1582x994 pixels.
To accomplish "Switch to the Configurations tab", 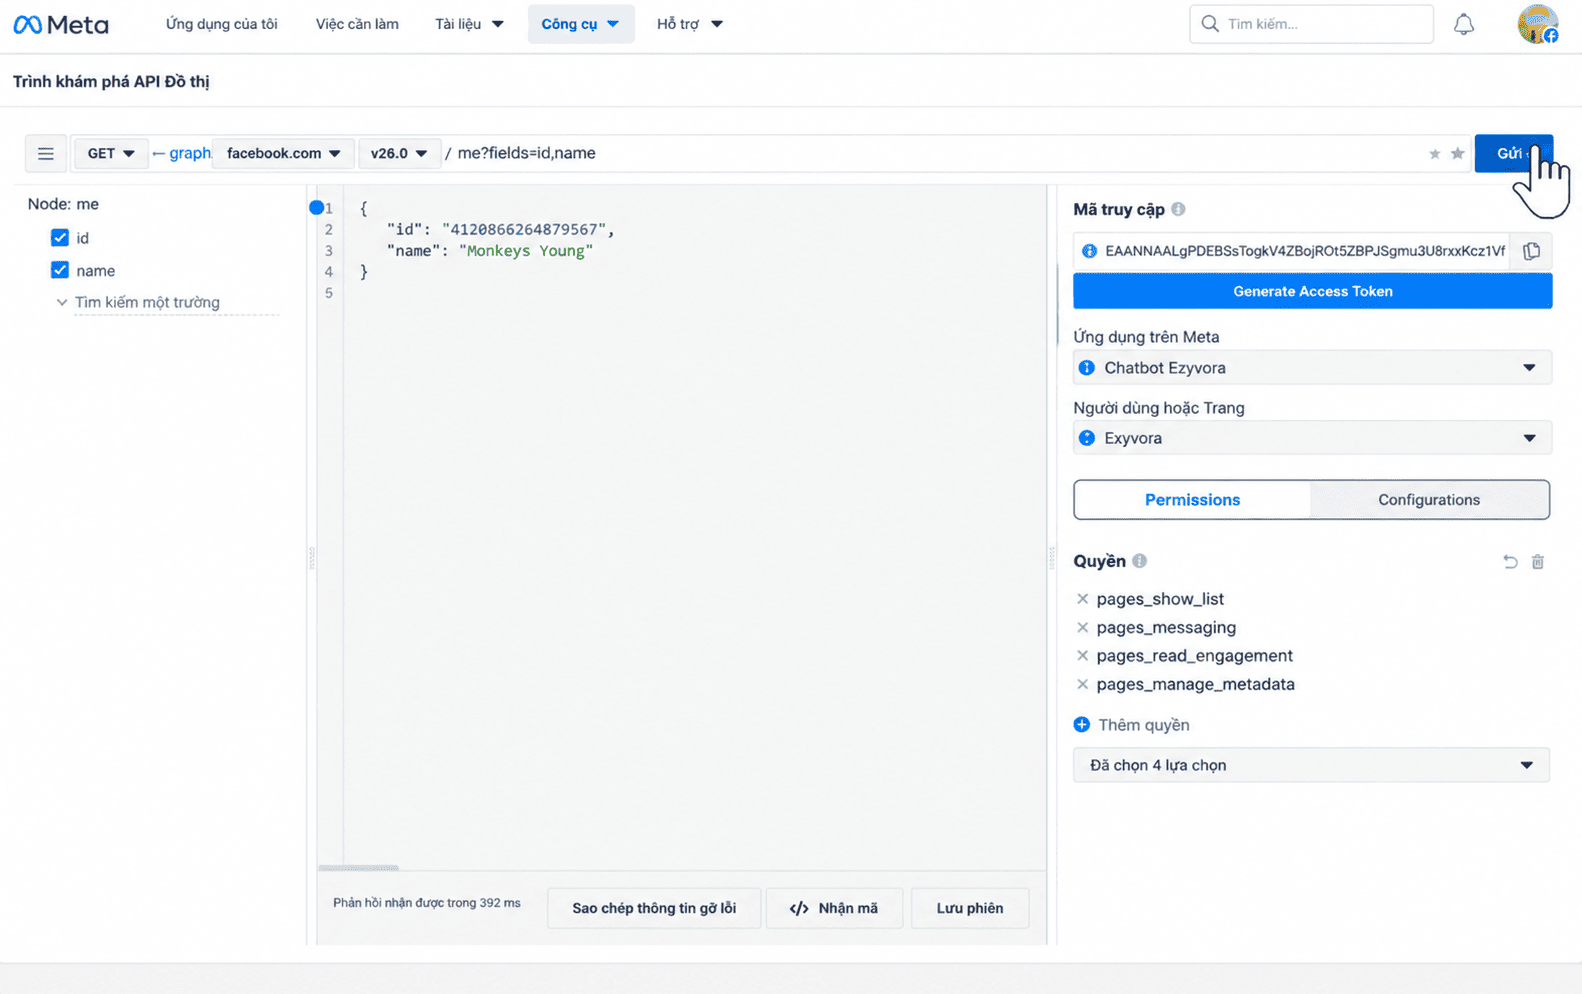I will coord(1429,500).
